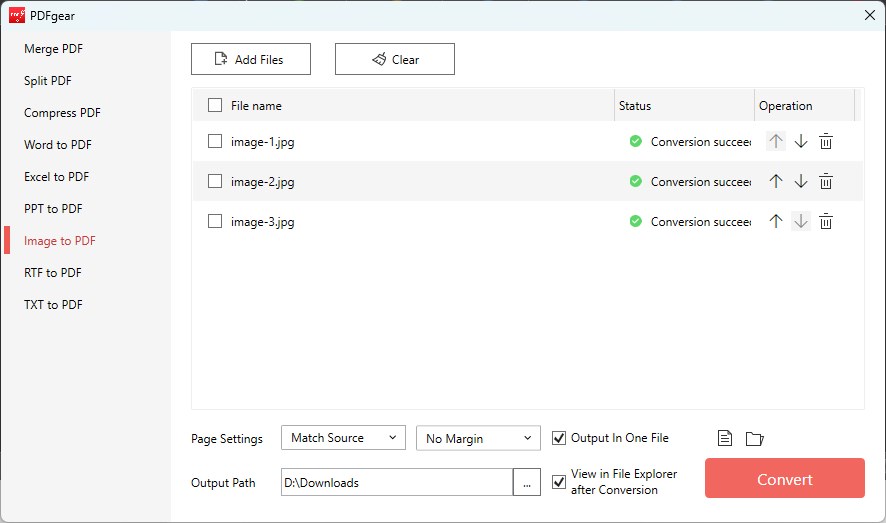
Task: Click Conversion succeeded status of image-2.jpg
Action: point(701,182)
